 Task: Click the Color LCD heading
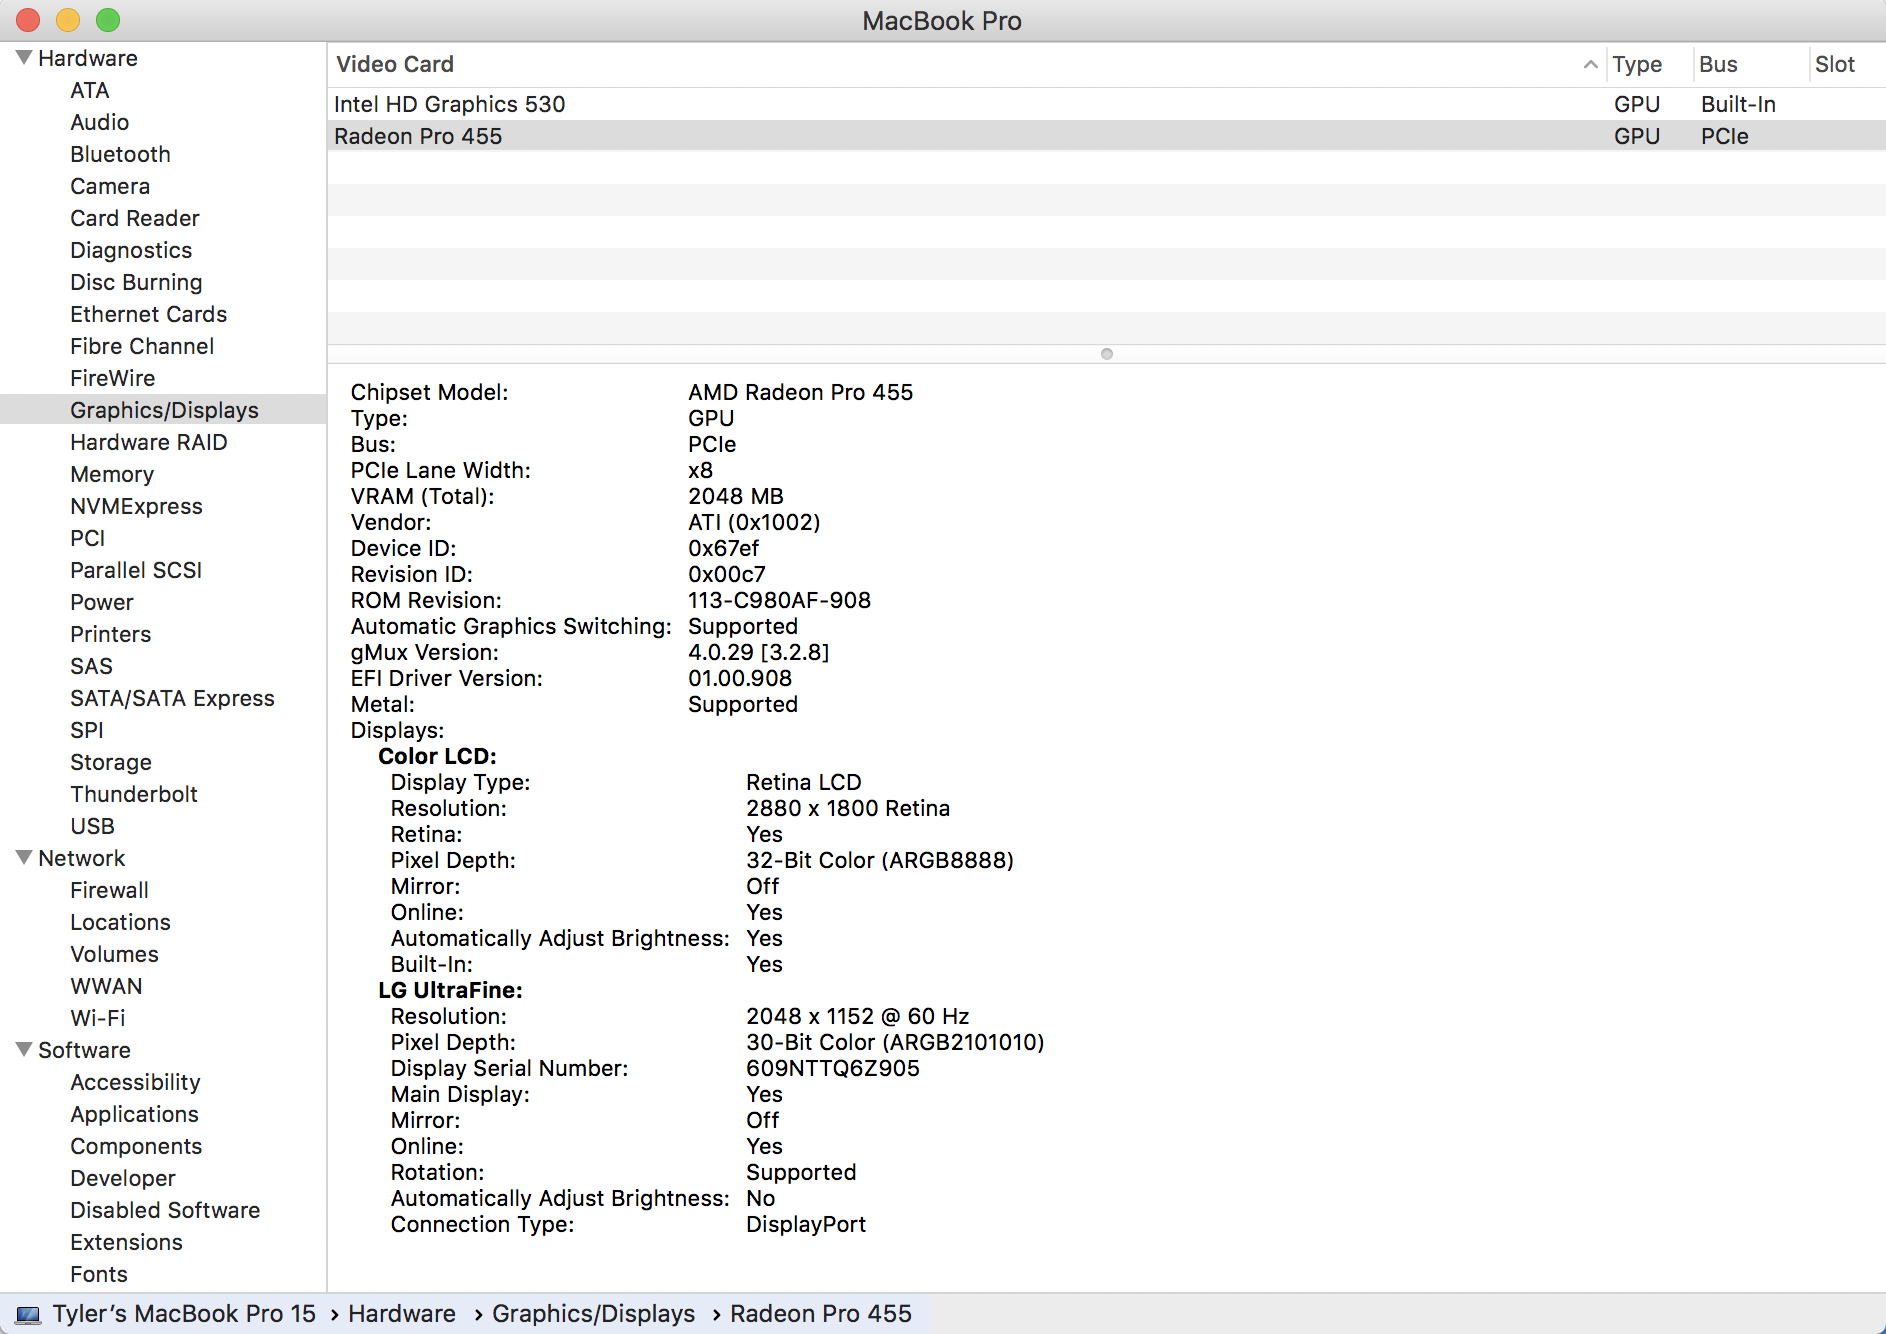(x=437, y=756)
